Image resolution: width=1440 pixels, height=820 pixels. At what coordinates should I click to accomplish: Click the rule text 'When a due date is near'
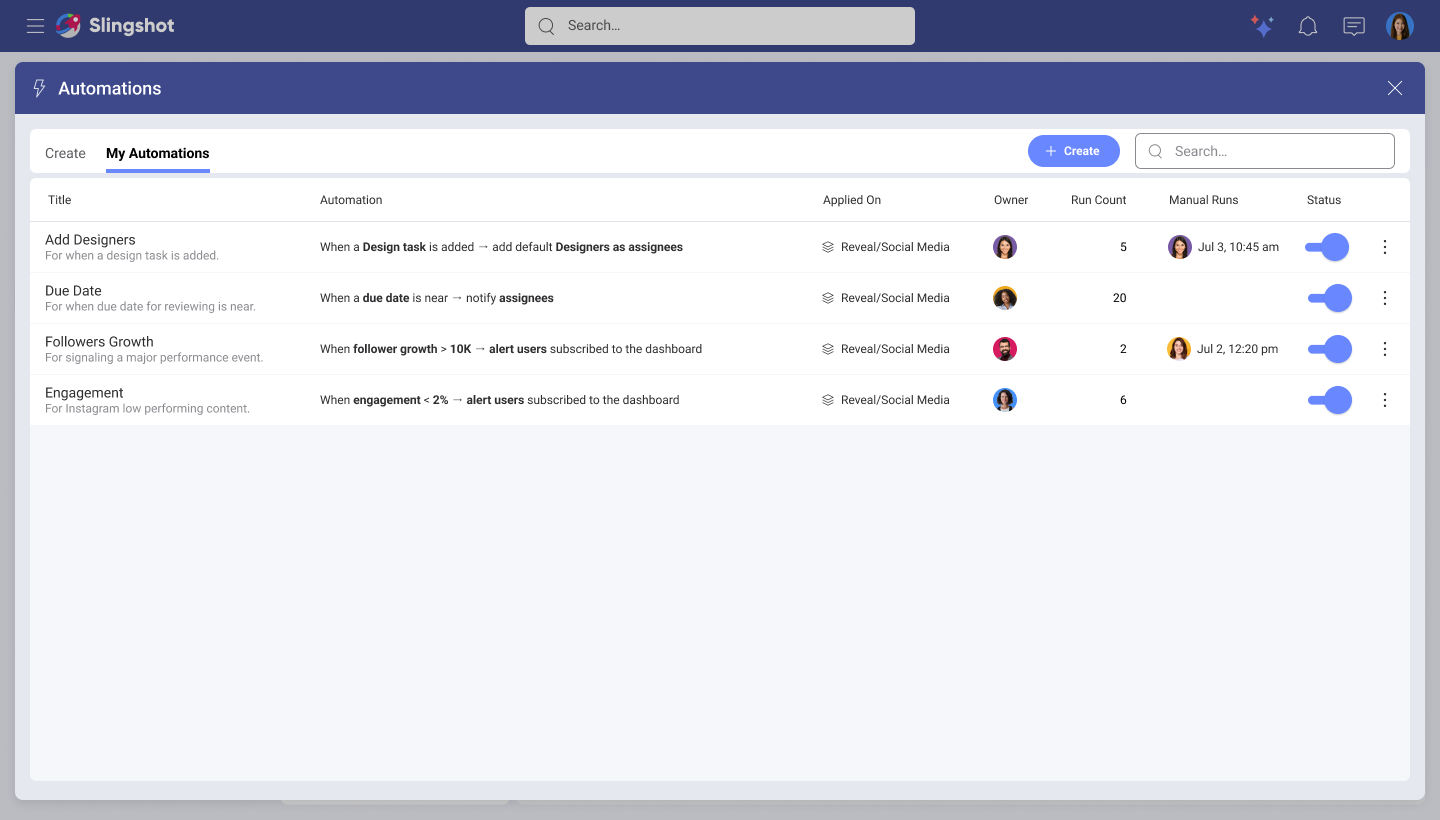[384, 298]
